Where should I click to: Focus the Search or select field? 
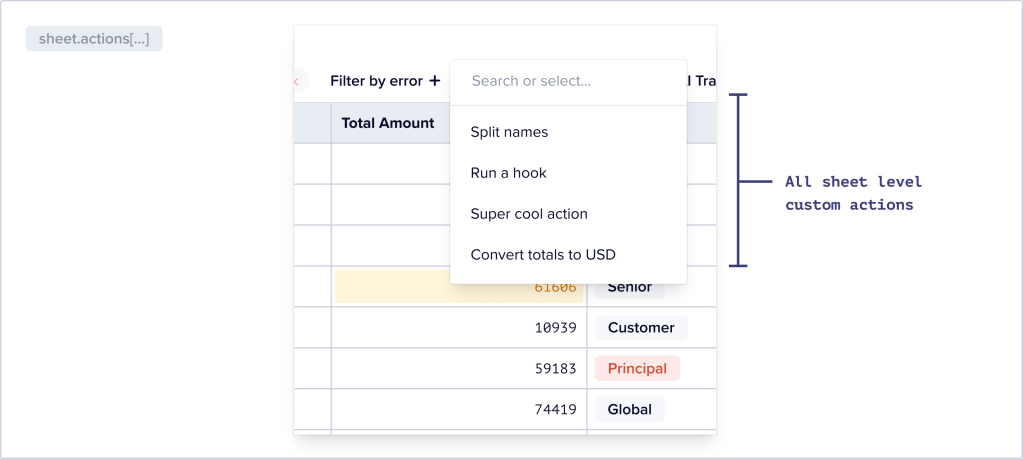click(568, 81)
